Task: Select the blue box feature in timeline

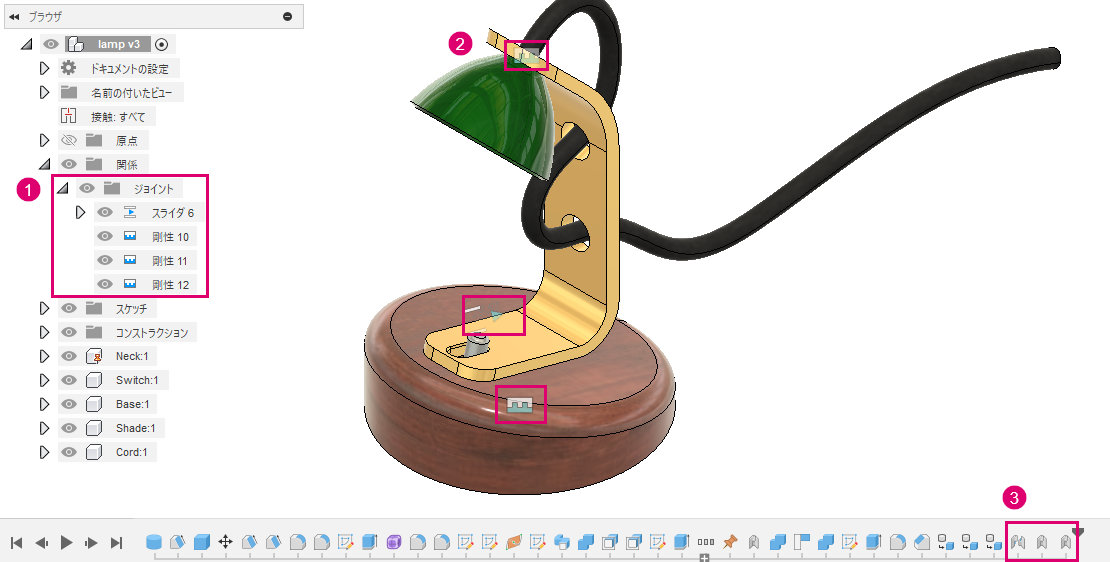Action: click(x=202, y=542)
